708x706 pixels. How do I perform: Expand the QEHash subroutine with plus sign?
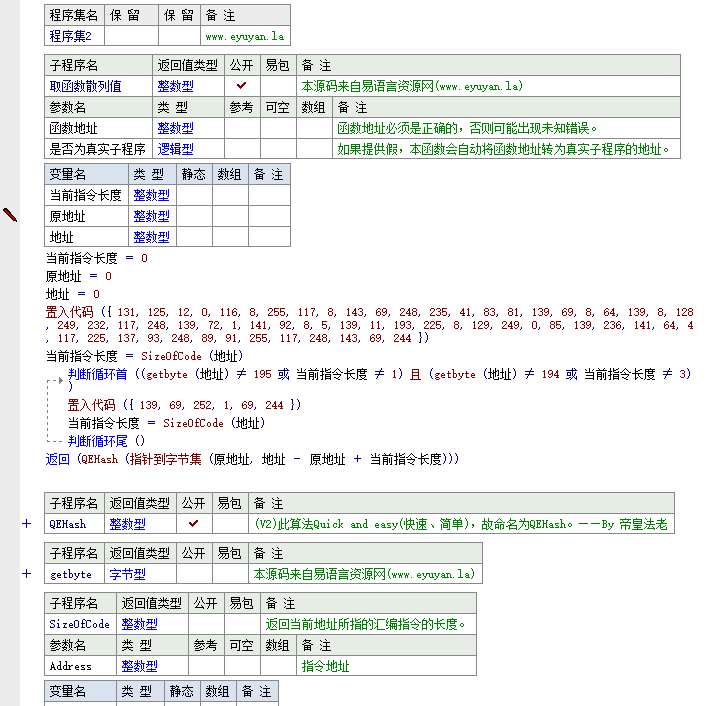[27, 524]
